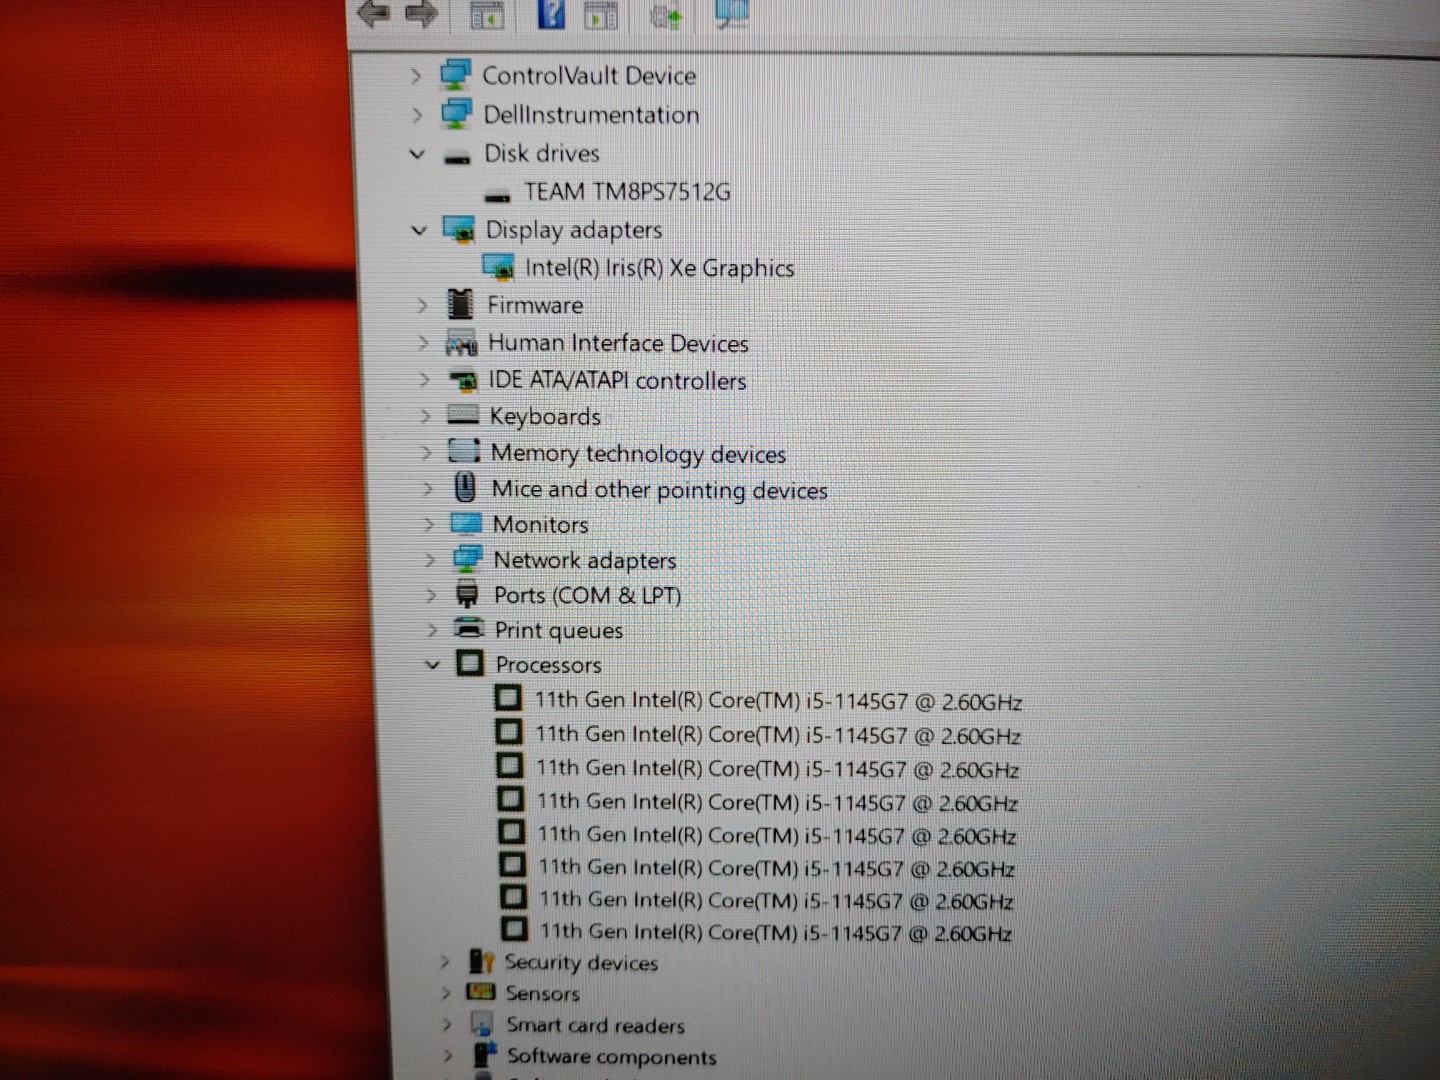Select the first i5-1145G7 processor entry
The width and height of the screenshot is (1440, 1080).
(778, 701)
